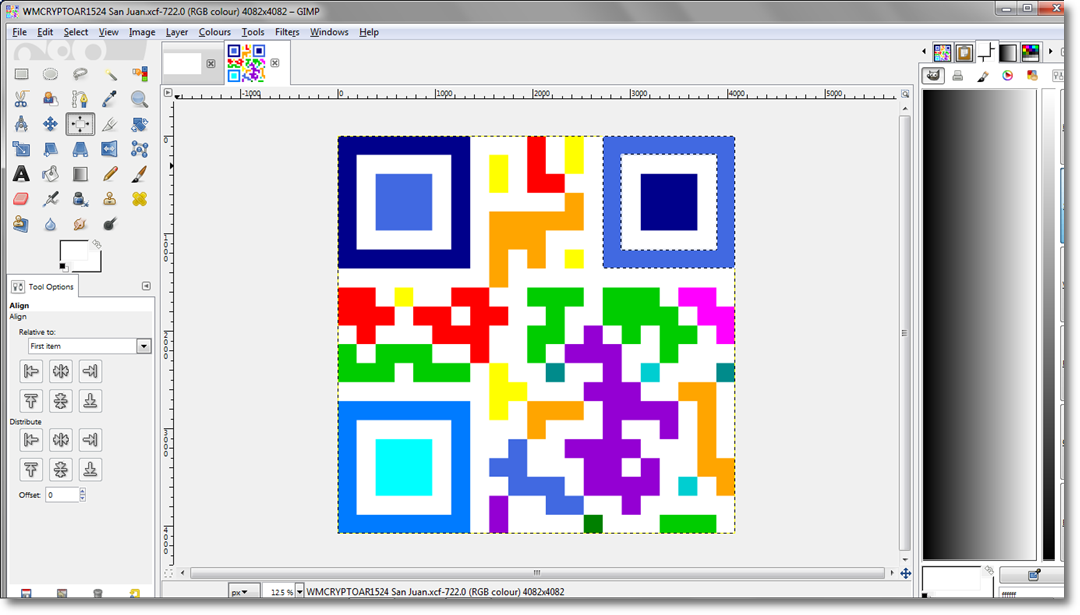Swap foreground and background colours in toolbox
Screen dimensions: 1080x615
point(97,244)
